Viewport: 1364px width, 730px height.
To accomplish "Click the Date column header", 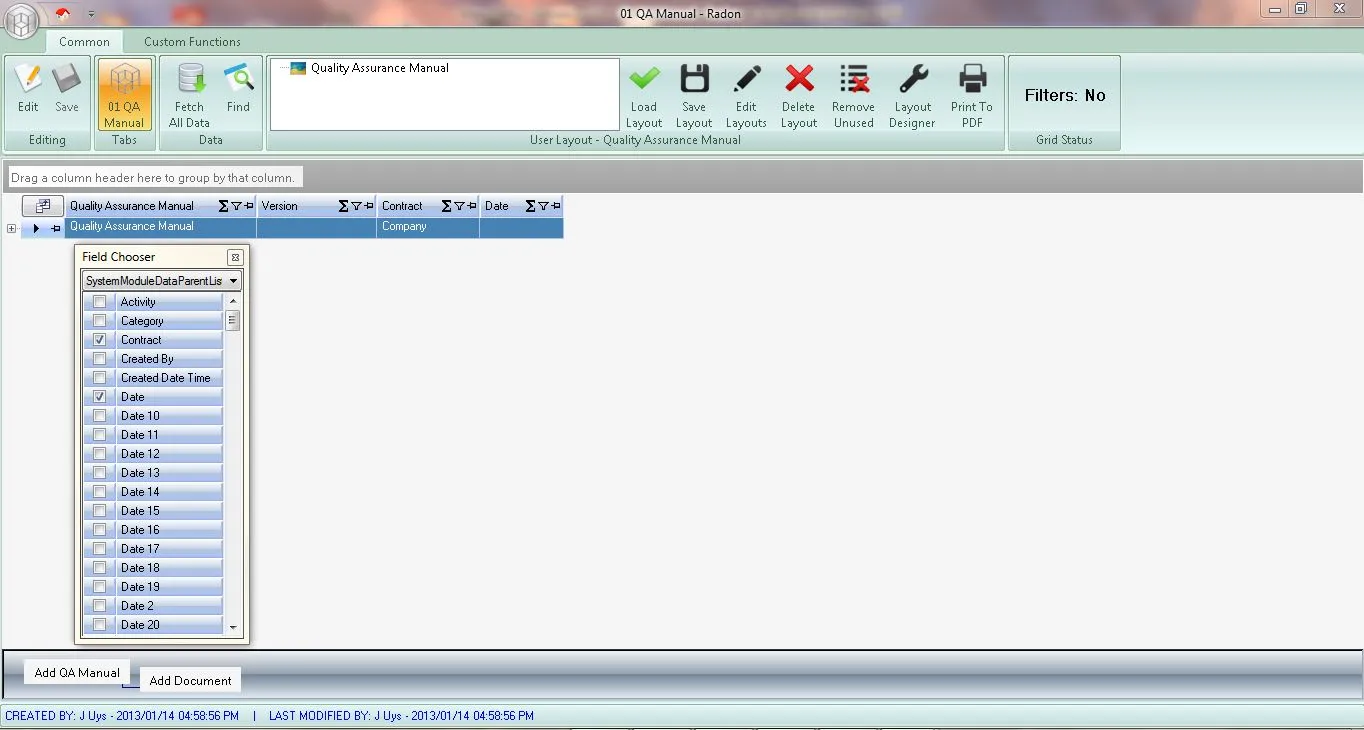I will (x=521, y=206).
